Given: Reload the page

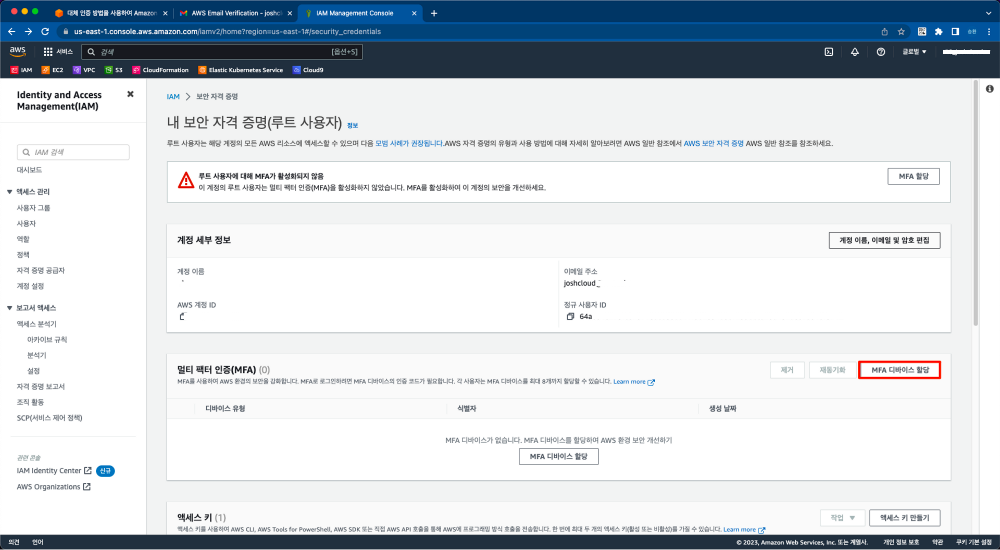Looking at the screenshot, I should pos(45,31).
